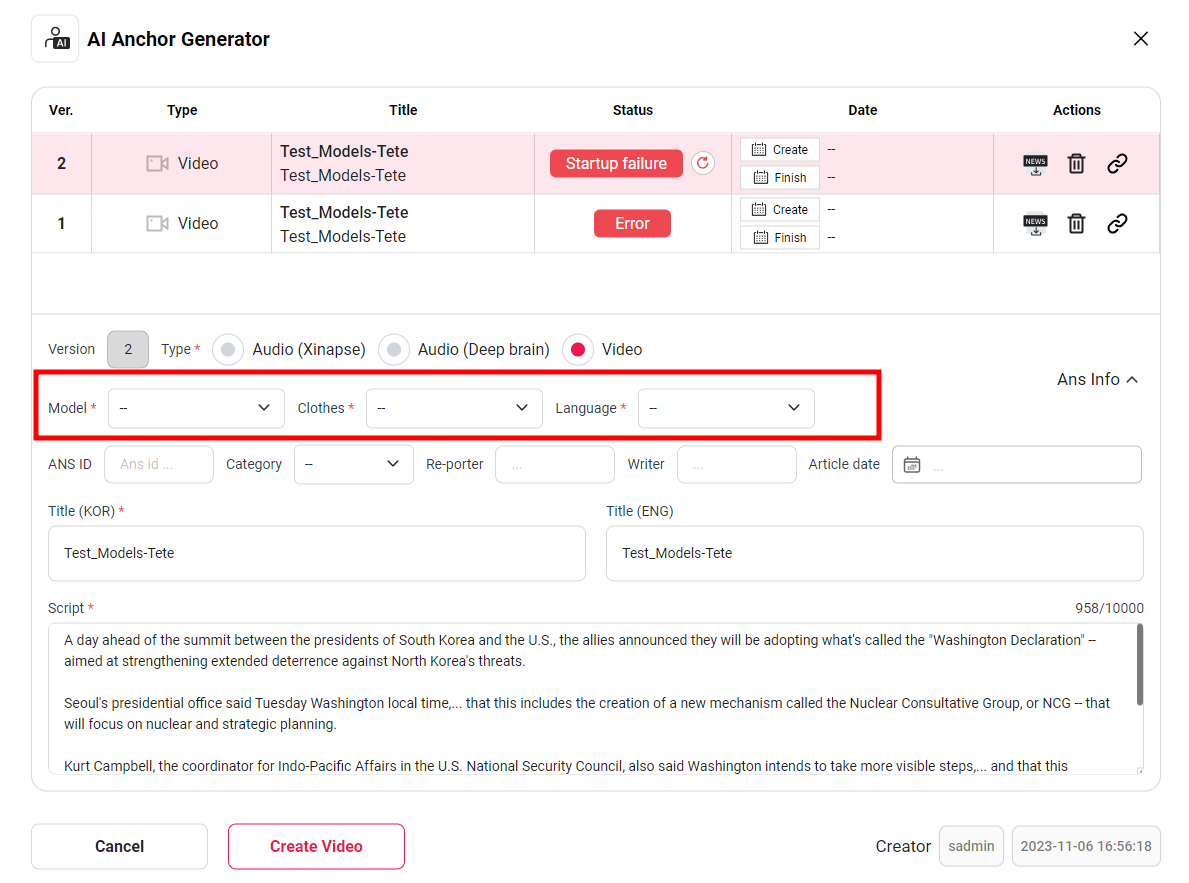Expand the Category dropdown
The width and height of the screenshot is (1189, 883).
[353, 465]
